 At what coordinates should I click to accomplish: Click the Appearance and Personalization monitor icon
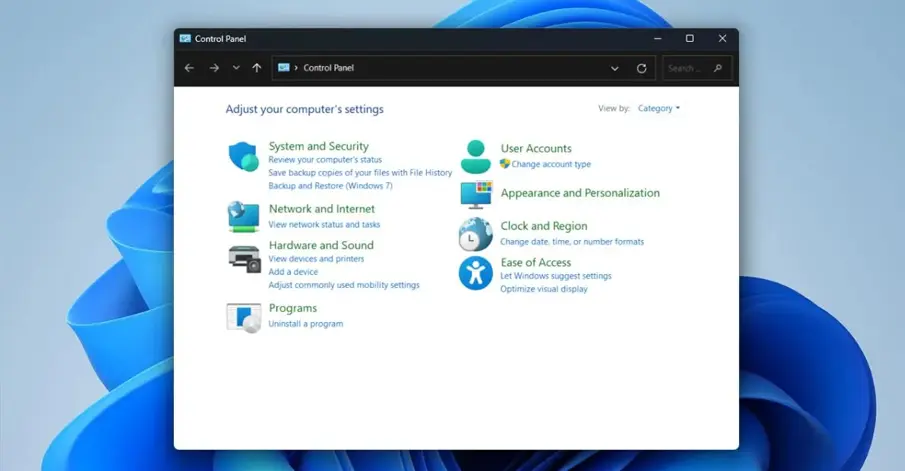(x=476, y=194)
